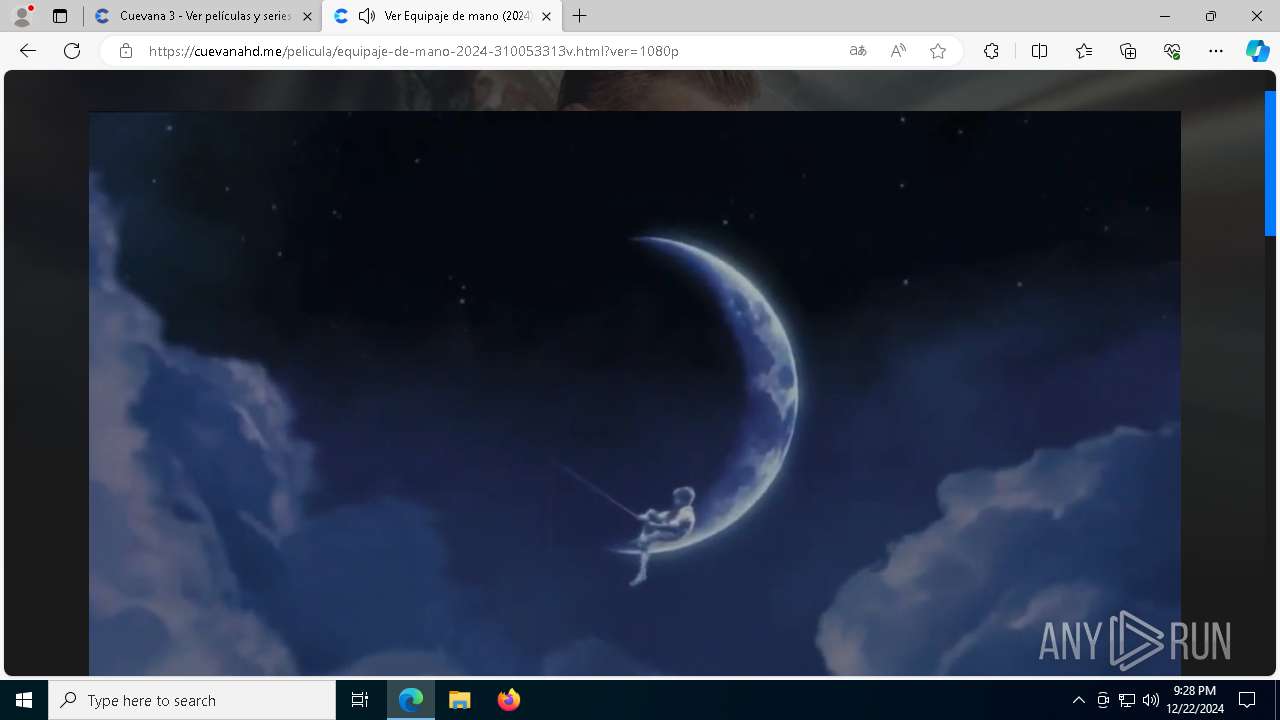
Task: Open Settings and more menu
Action: (x=1216, y=51)
